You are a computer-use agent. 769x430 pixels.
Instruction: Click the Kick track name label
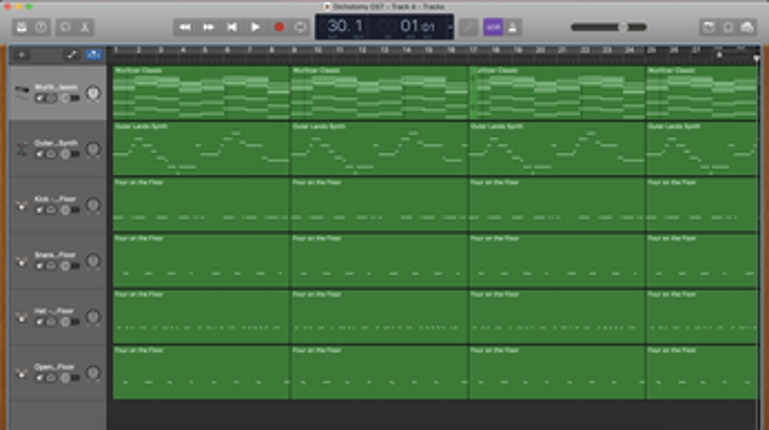[55, 199]
